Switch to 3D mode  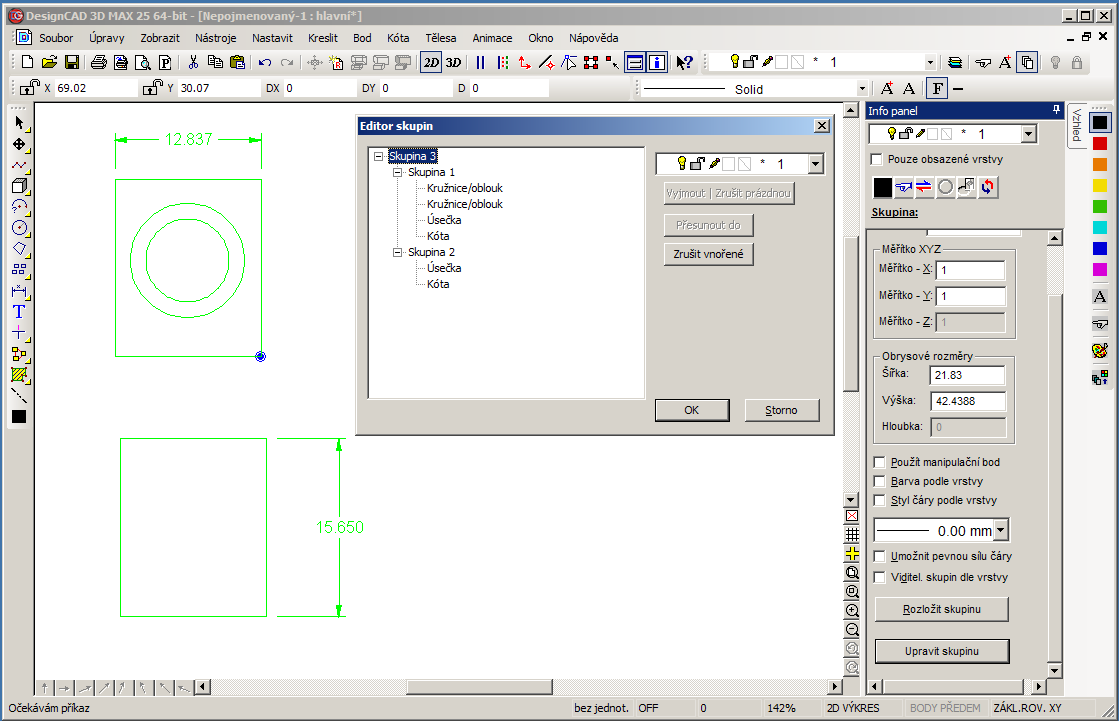453,63
